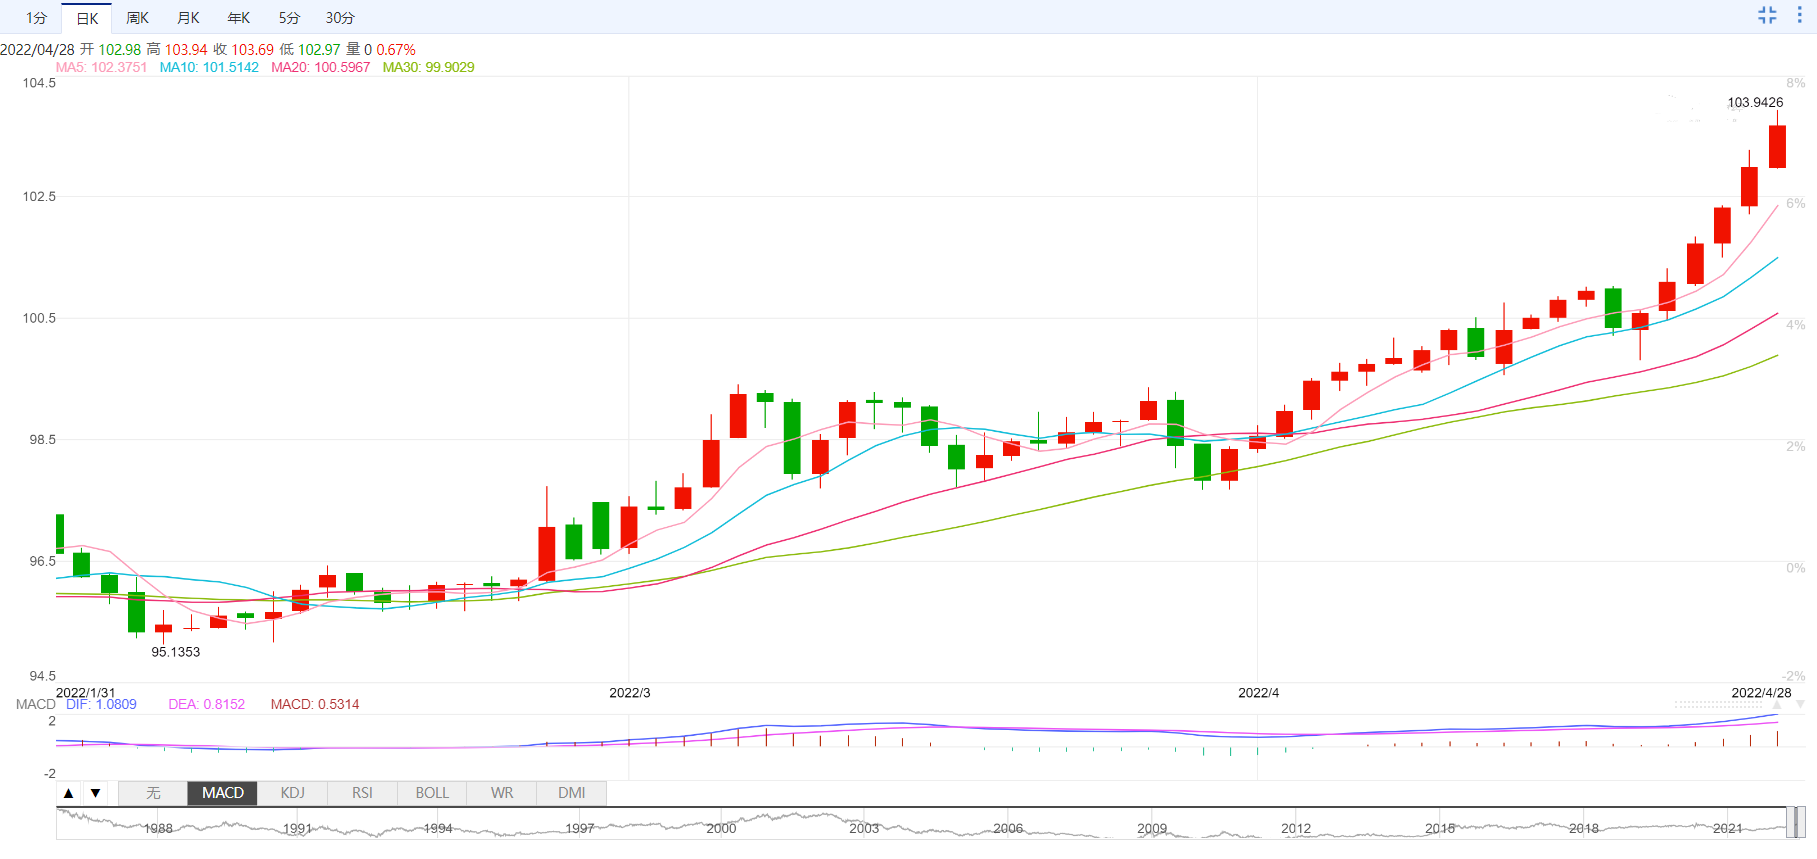Select the 月K monthly chart tab
This screenshot has height=859, width=1817.
click(187, 18)
